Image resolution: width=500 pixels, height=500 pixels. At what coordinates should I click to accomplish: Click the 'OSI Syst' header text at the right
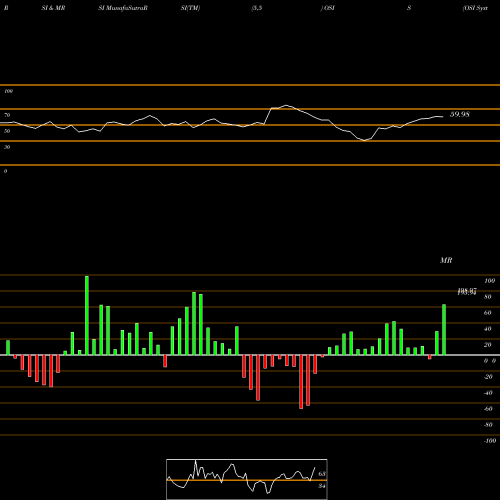[x=475, y=8]
